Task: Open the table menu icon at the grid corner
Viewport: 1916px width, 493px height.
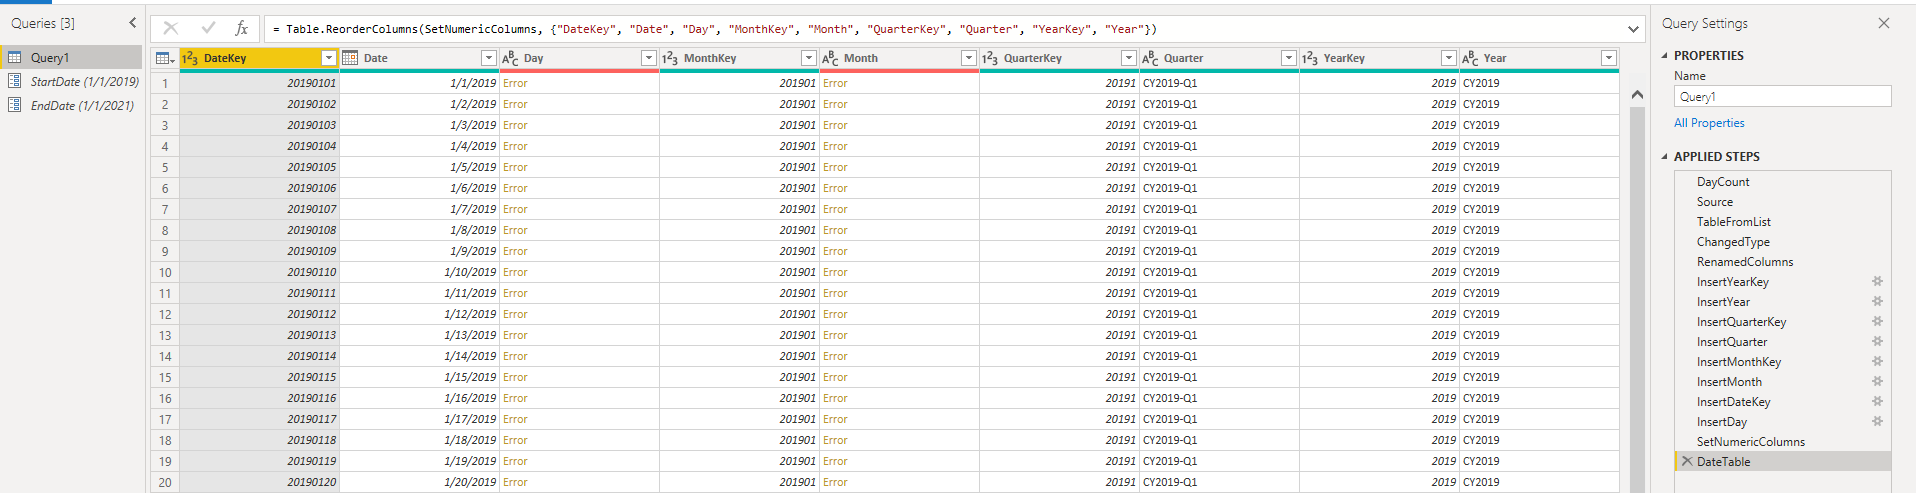Action: [165, 58]
